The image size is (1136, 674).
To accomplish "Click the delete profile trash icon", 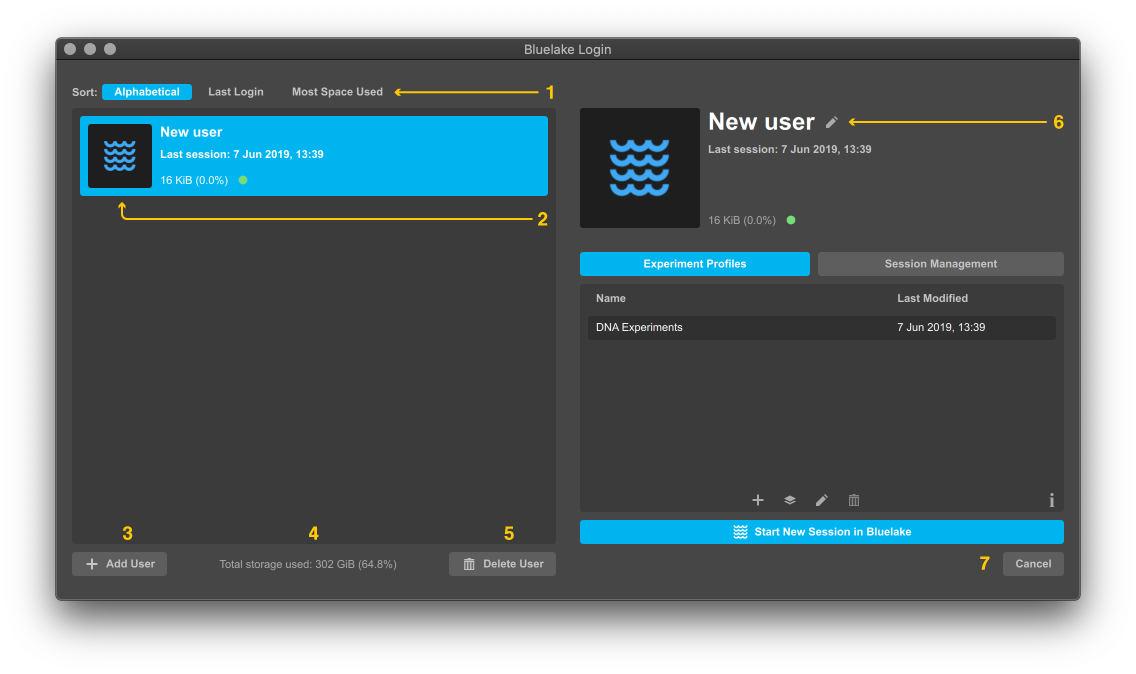I will coord(854,500).
